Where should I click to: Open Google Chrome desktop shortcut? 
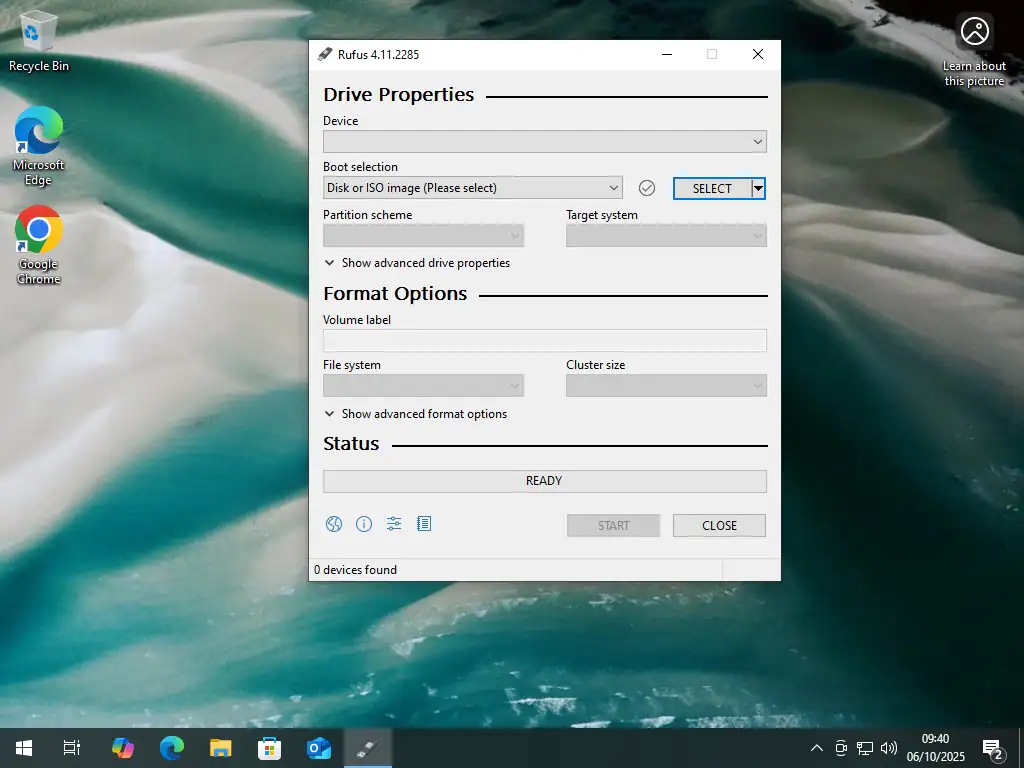point(38,245)
